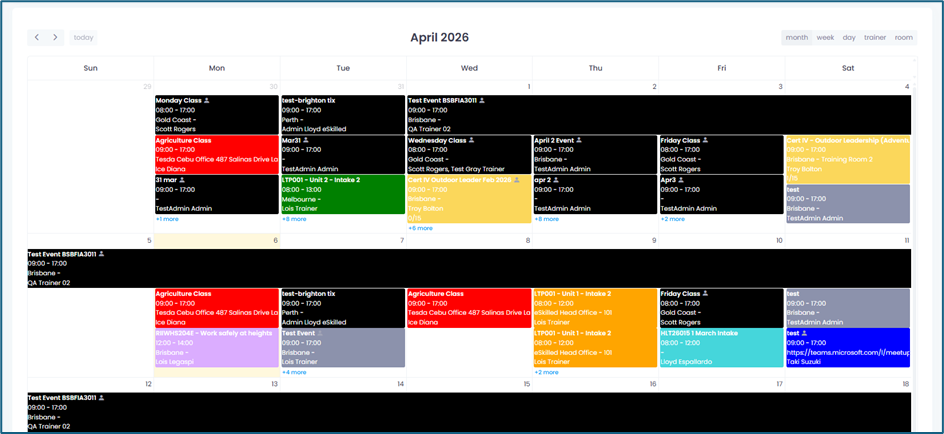
Task: Select the day view
Action: [849, 37]
